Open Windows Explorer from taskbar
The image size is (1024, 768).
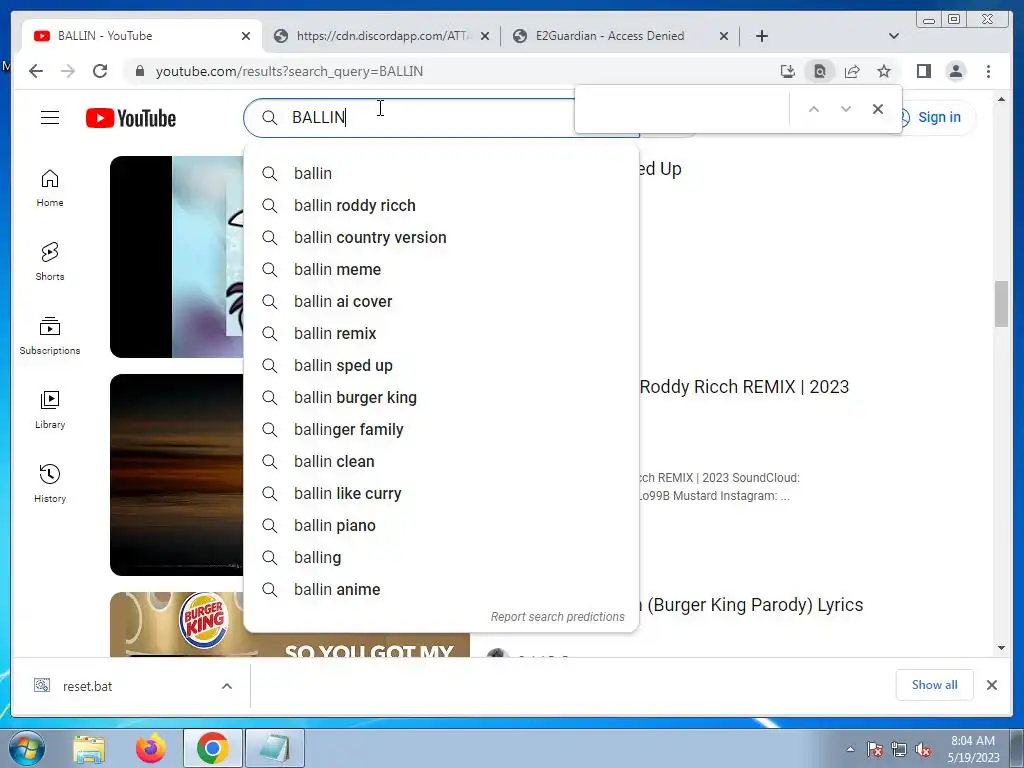click(x=89, y=748)
